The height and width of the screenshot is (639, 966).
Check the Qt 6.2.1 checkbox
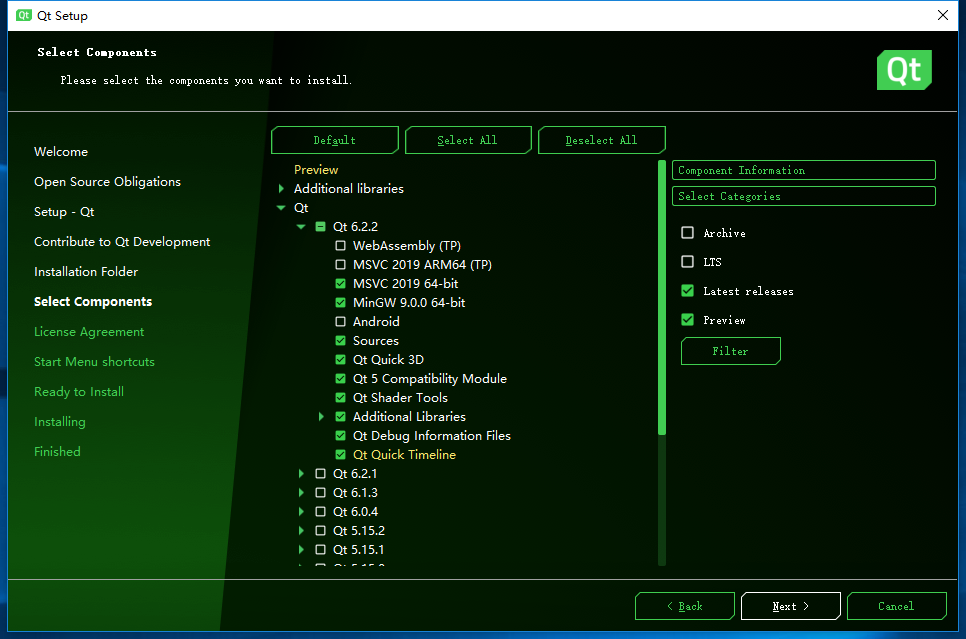pos(320,474)
